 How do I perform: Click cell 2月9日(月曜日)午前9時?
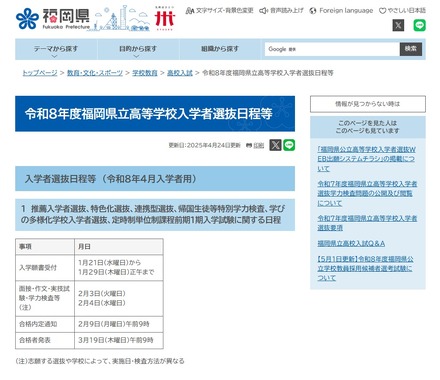click(119, 324)
